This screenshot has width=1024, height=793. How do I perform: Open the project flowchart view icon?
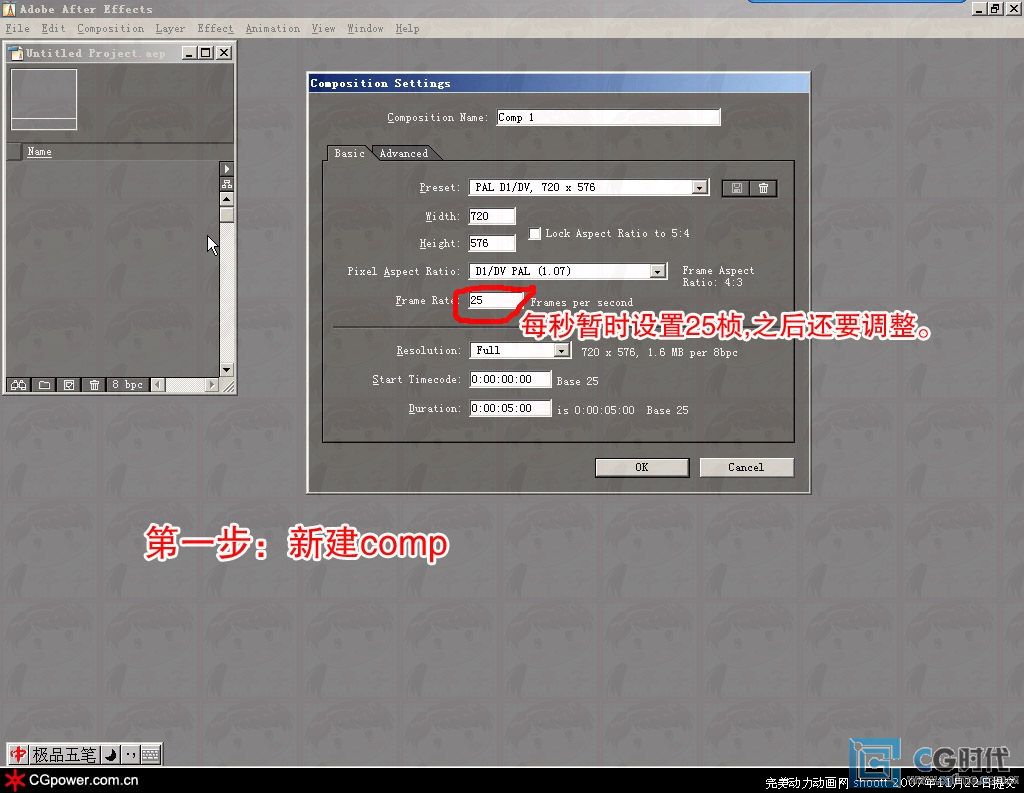pyautogui.click(x=227, y=184)
